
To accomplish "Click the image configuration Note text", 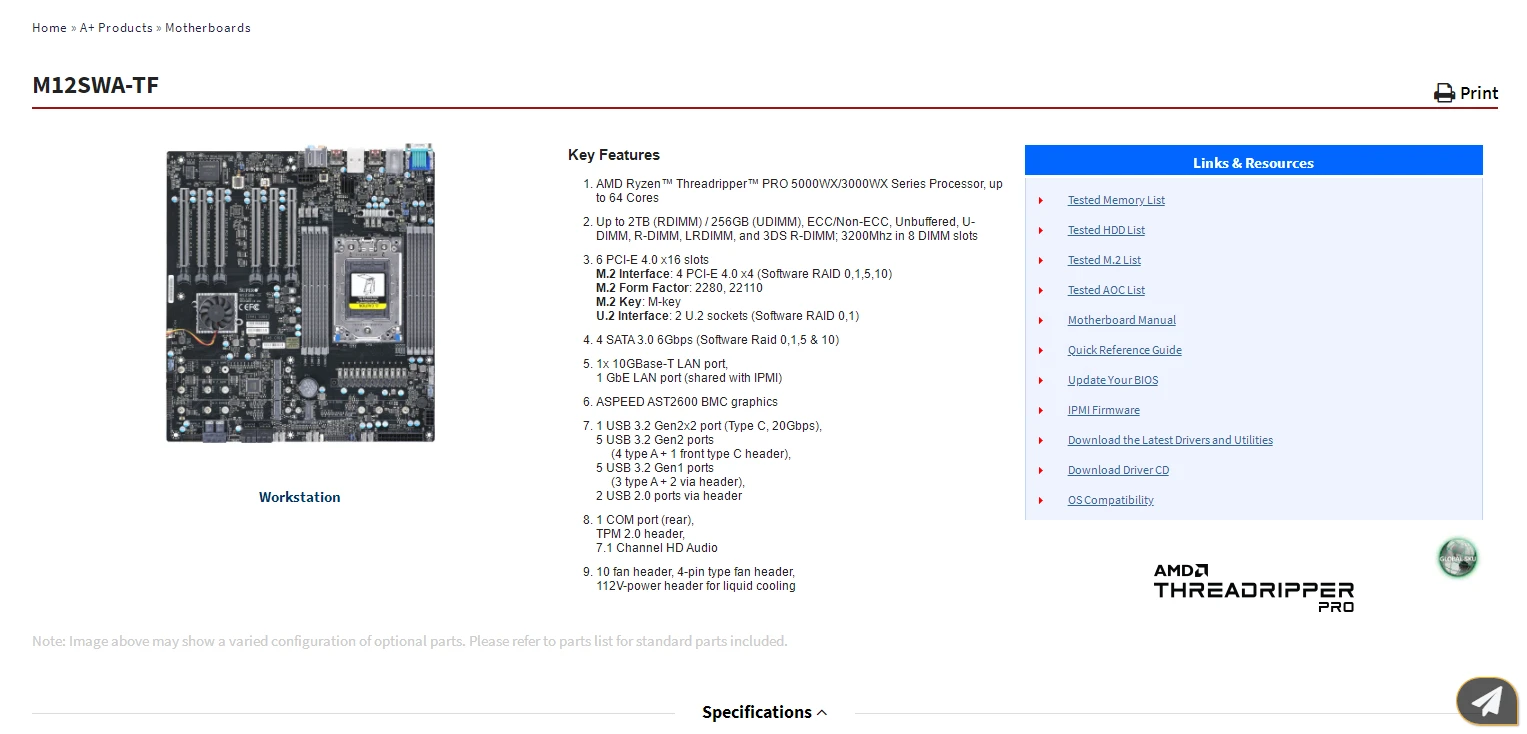I will pyautogui.click(x=410, y=641).
